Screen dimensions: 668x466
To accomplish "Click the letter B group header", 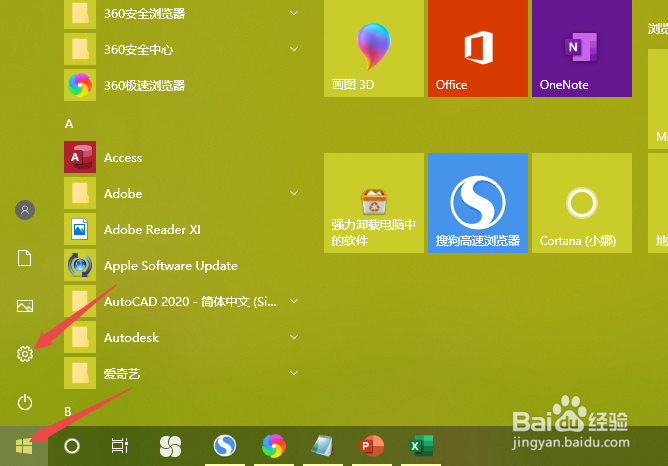I will [x=68, y=411].
